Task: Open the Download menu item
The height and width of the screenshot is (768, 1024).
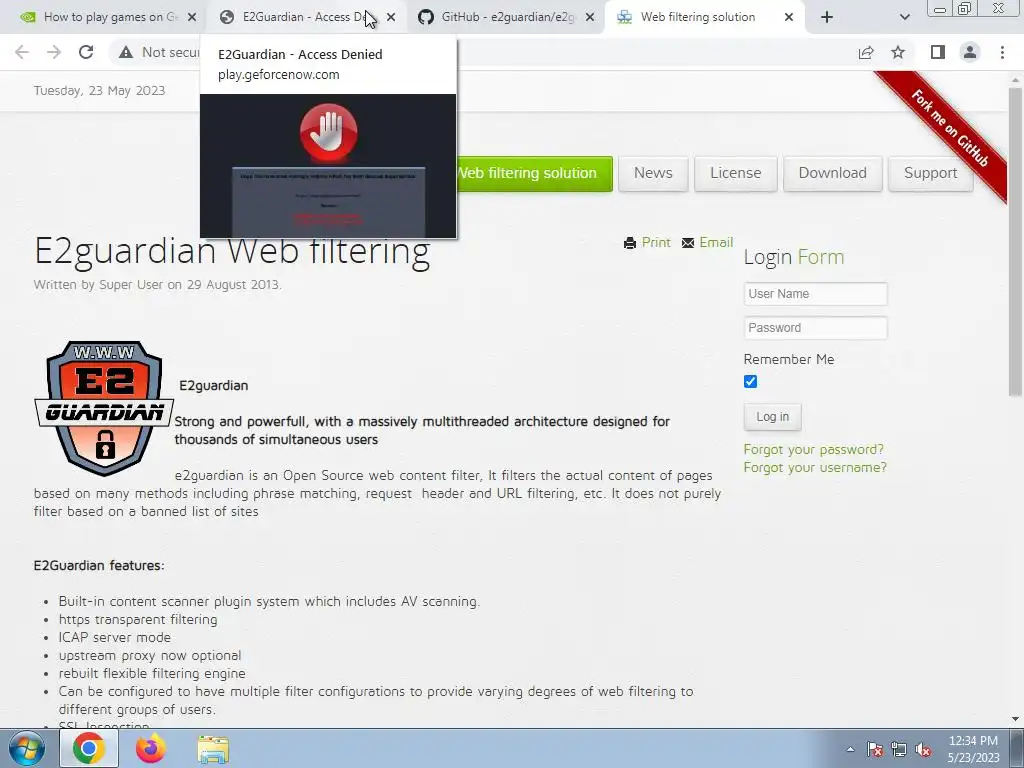Action: point(833,173)
